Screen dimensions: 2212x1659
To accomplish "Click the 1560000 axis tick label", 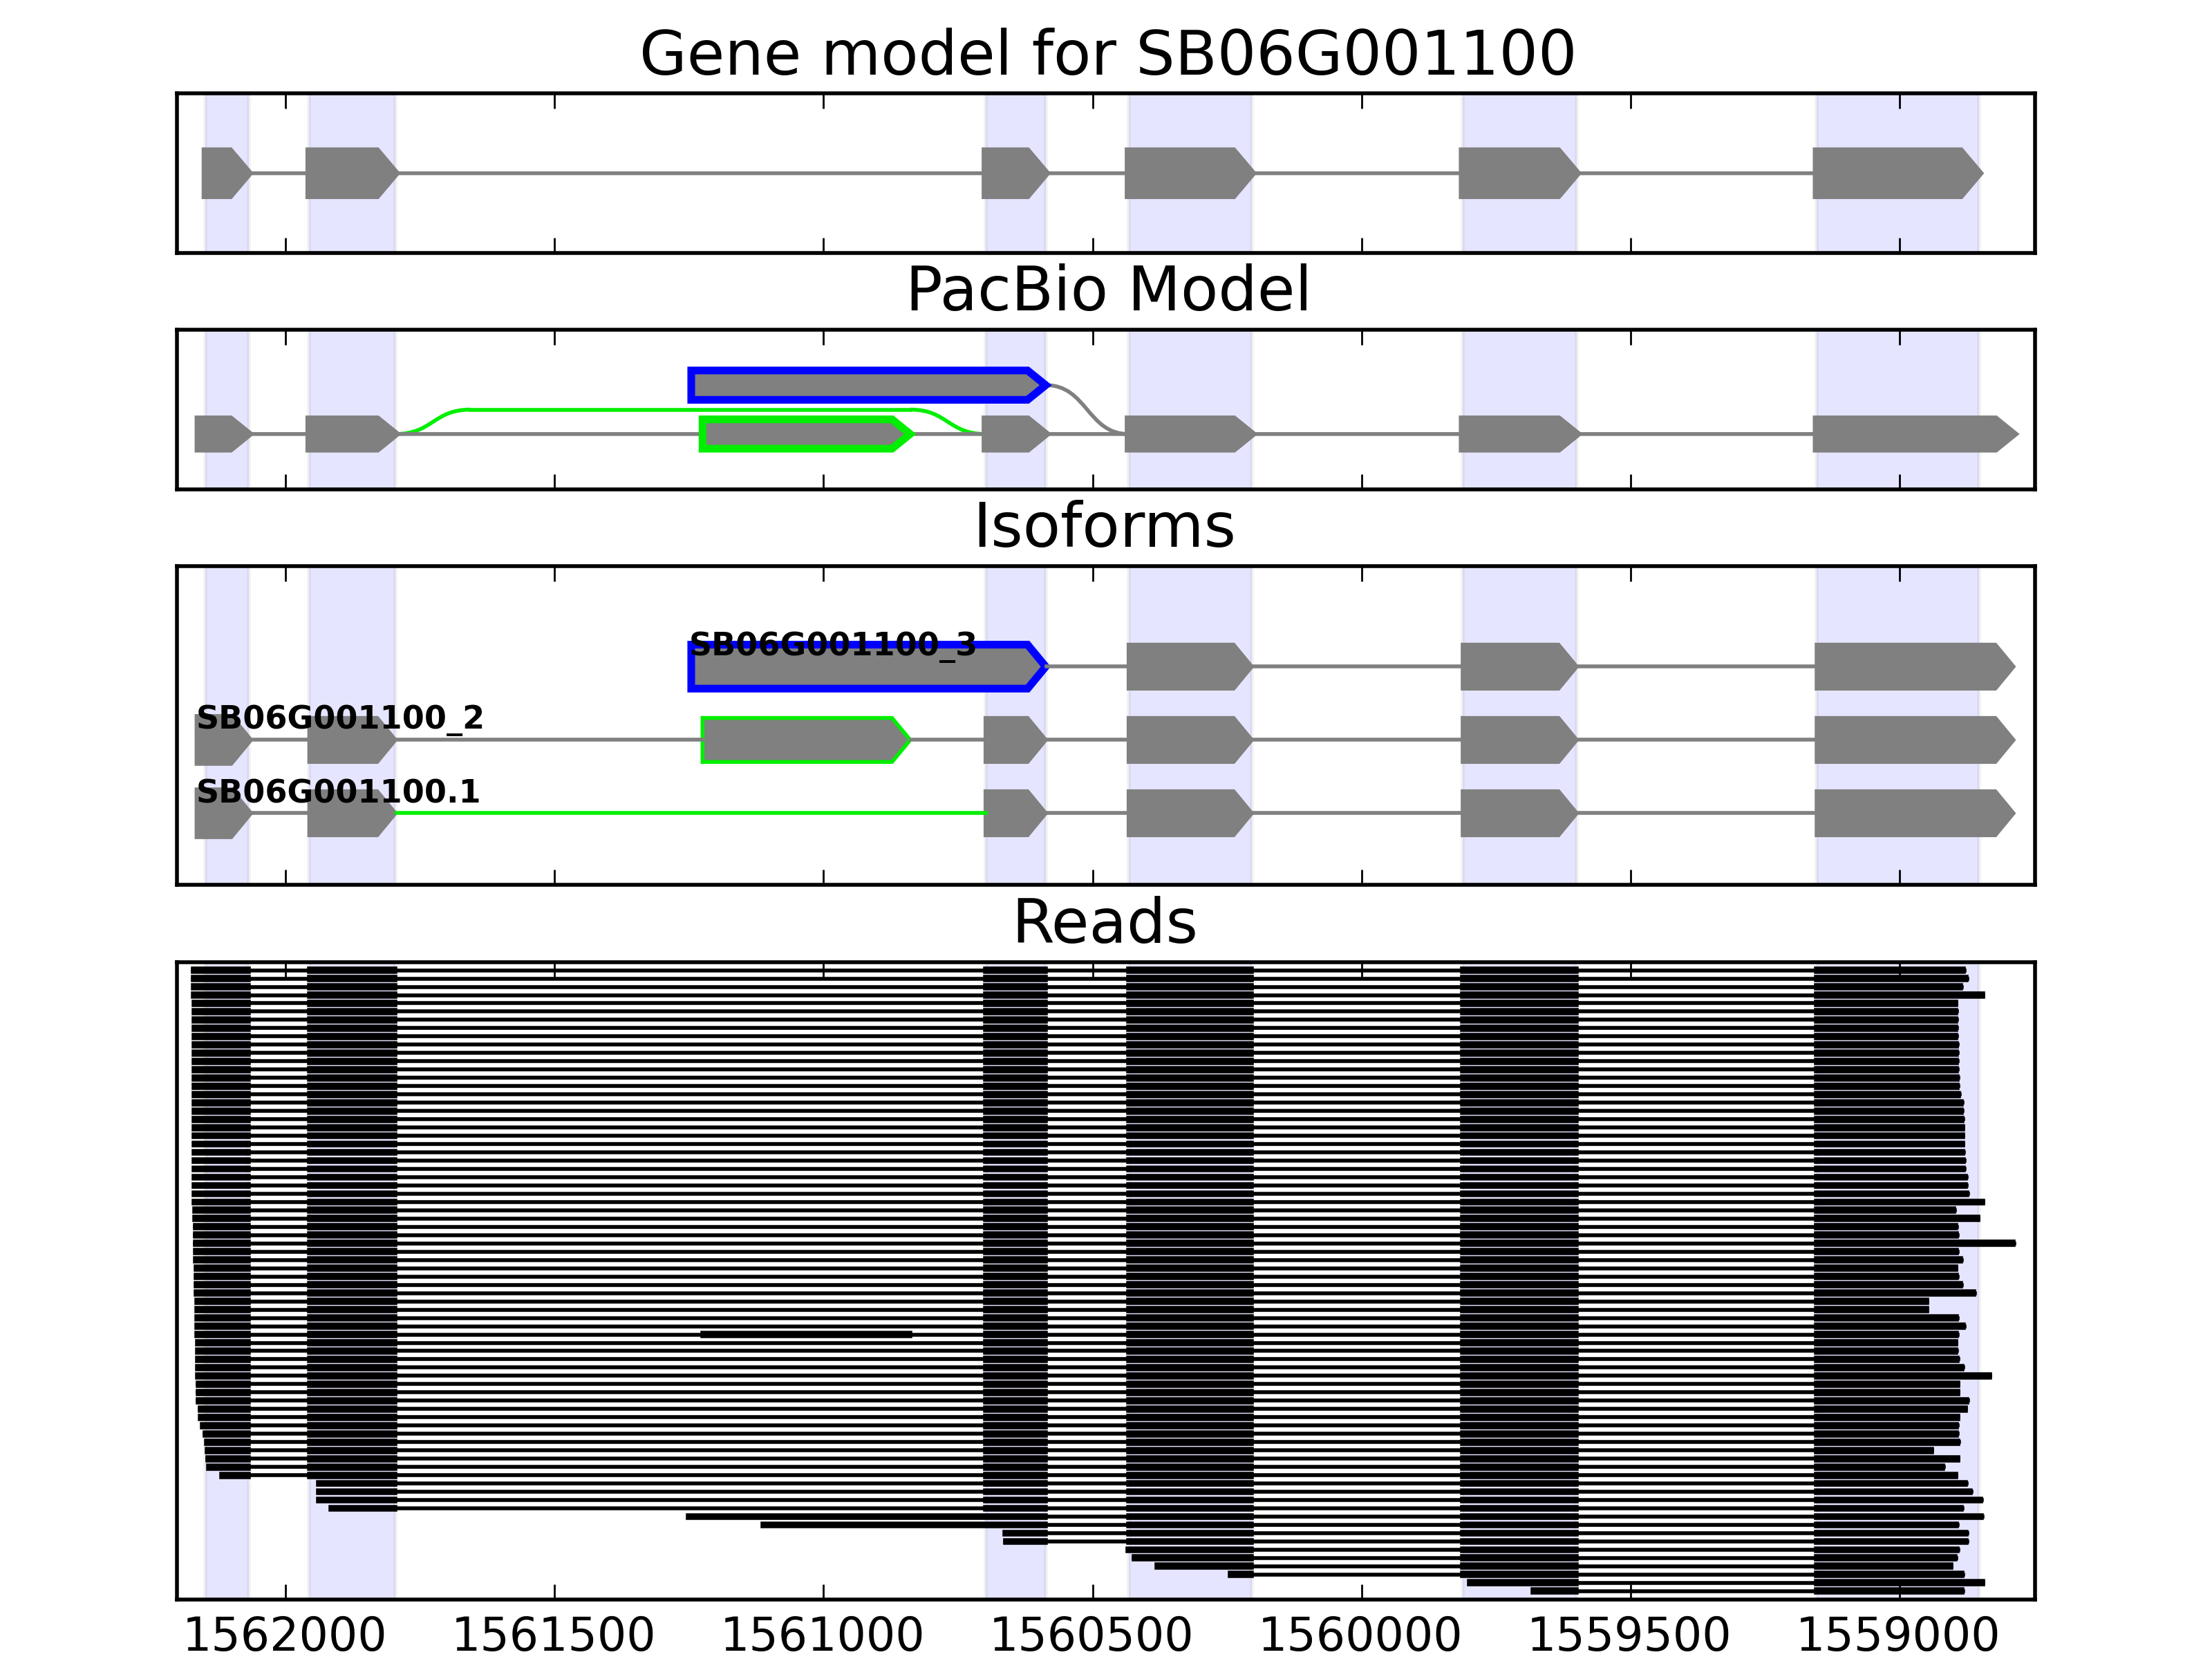I will 1360,1636.
